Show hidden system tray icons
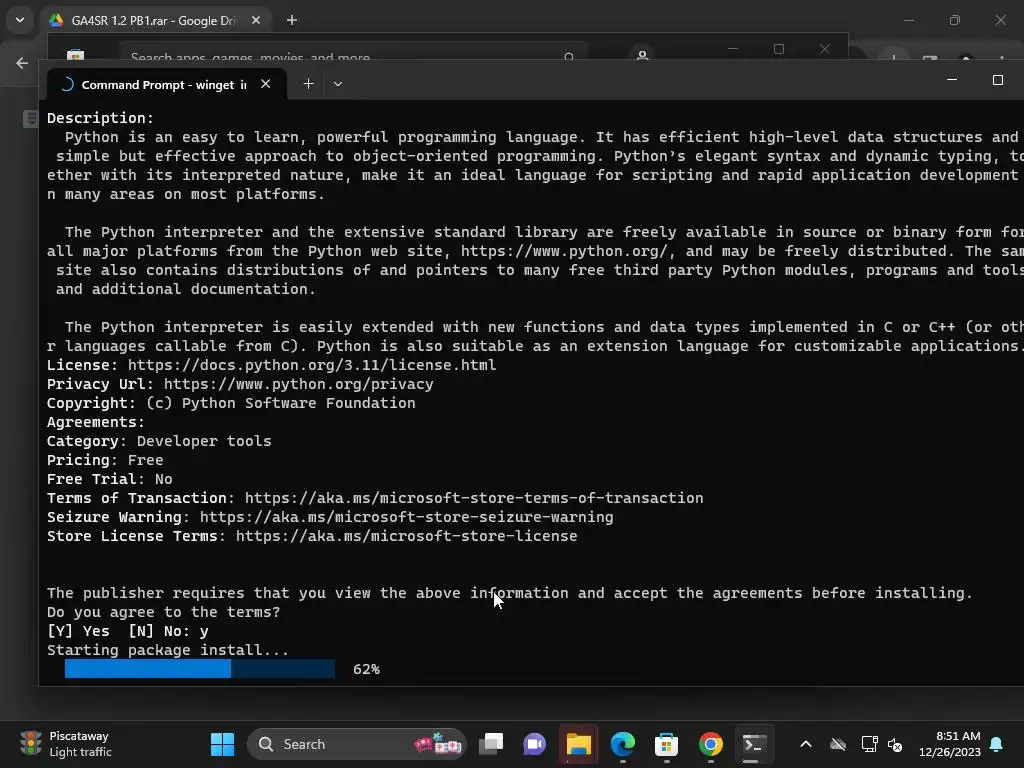Image resolution: width=1024 pixels, height=768 pixels. [x=806, y=744]
